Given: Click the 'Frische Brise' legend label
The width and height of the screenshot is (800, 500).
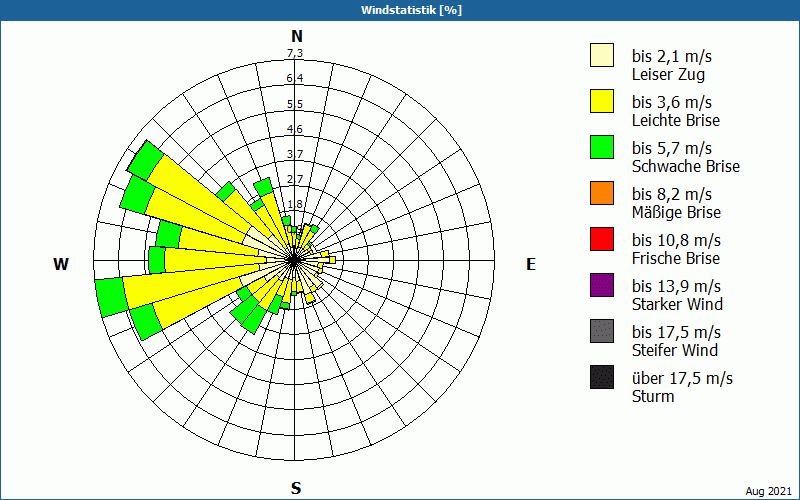Looking at the screenshot, I should [676, 258].
